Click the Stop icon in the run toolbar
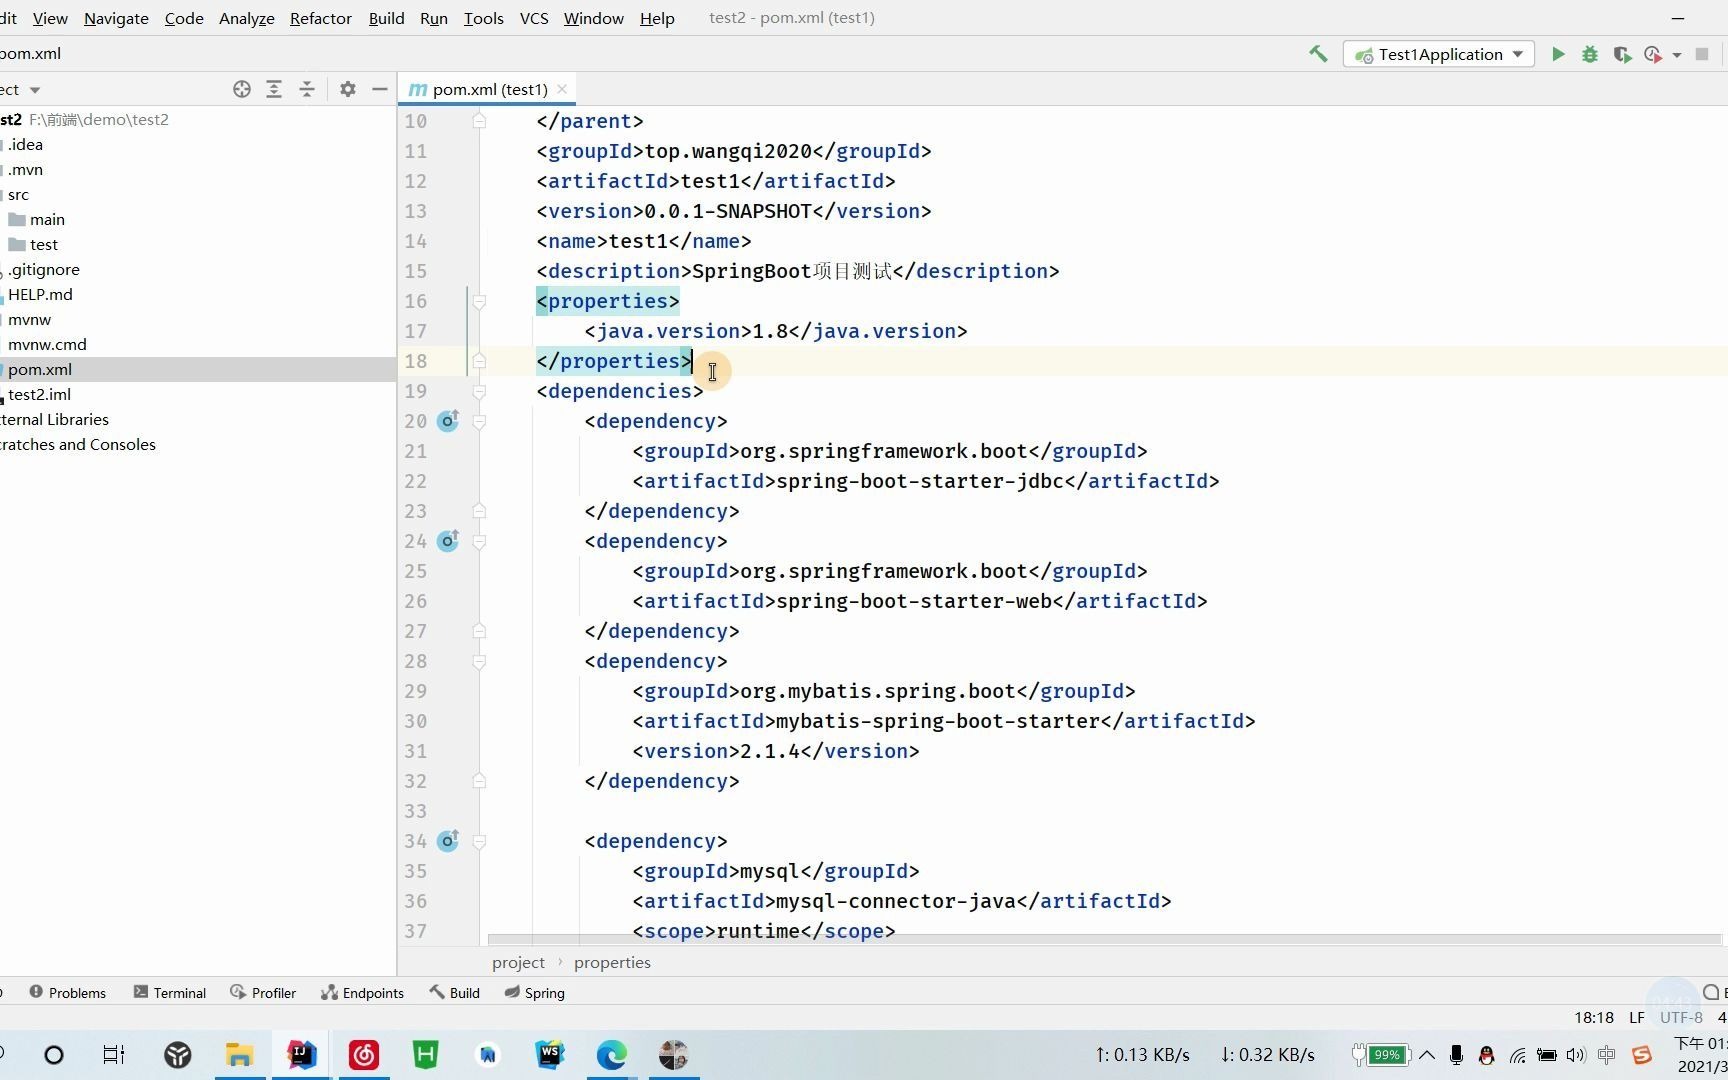This screenshot has width=1728, height=1080. tap(1702, 54)
